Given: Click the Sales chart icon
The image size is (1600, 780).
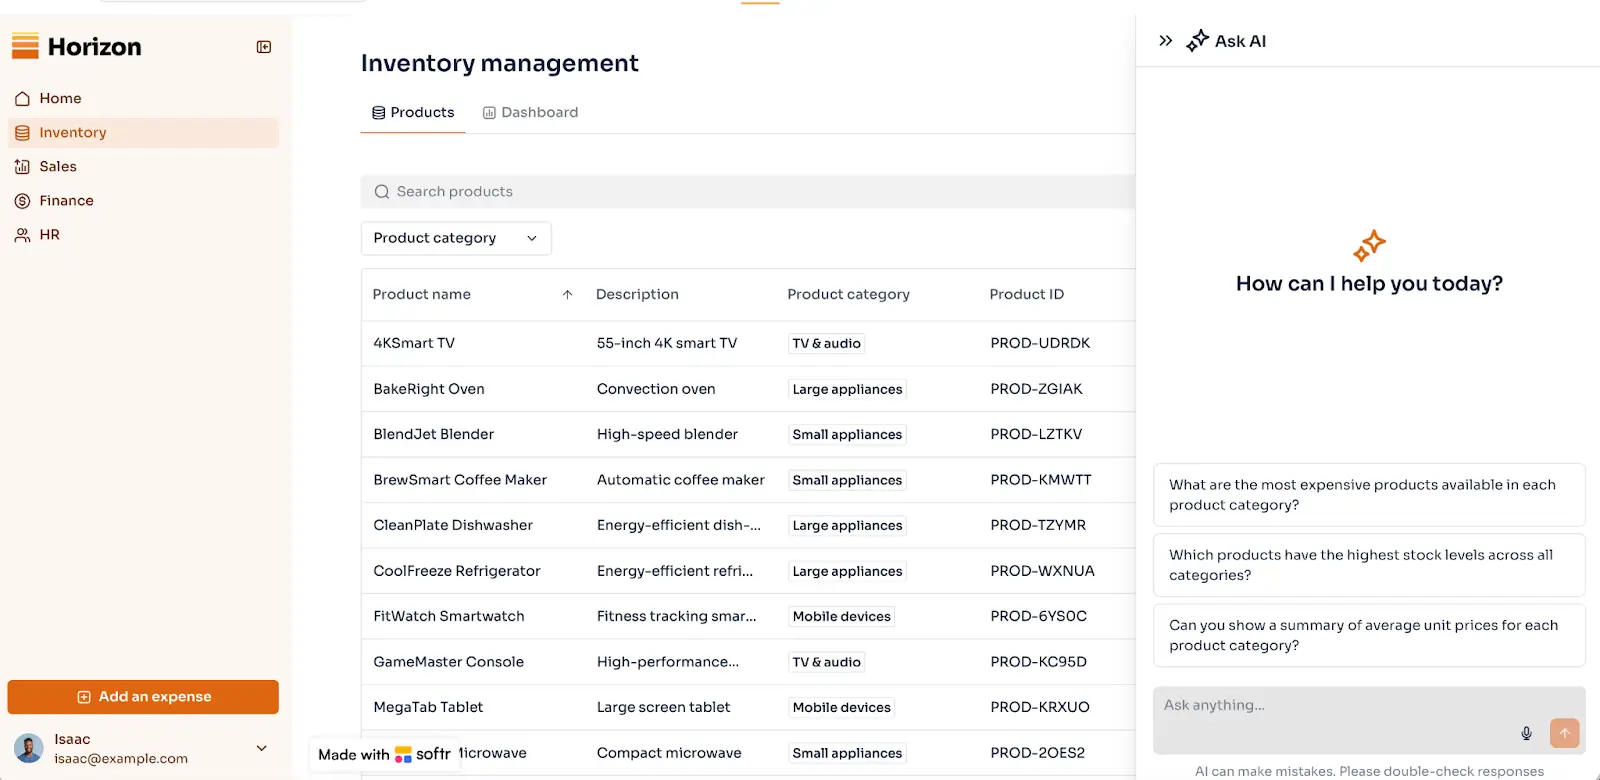Looking at the screenshot, I should click(x=22, y=167).
